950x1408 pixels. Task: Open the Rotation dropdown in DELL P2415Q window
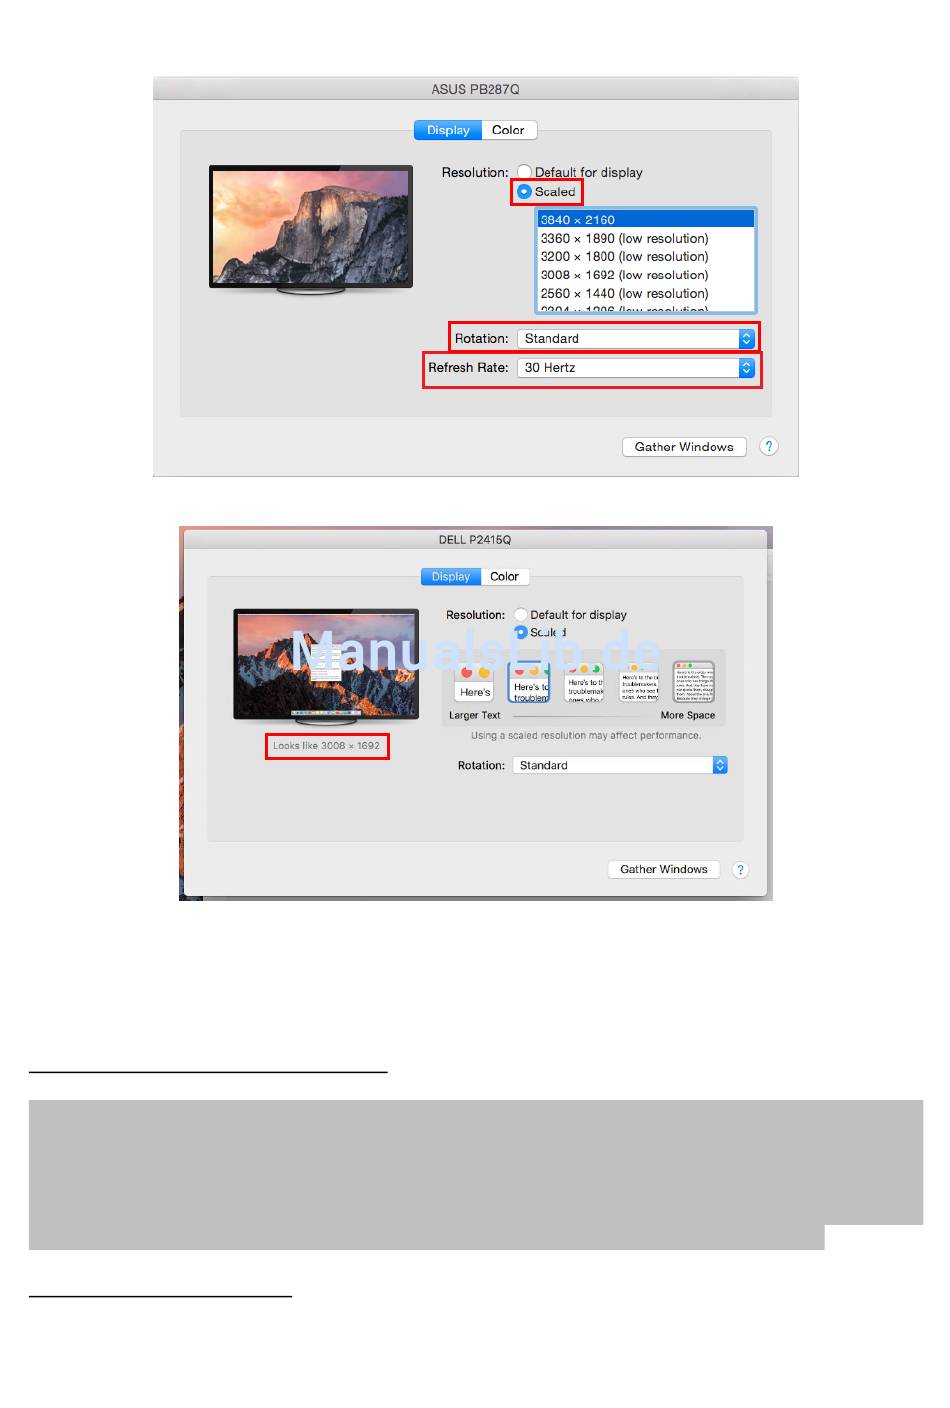tap(620, 766)
